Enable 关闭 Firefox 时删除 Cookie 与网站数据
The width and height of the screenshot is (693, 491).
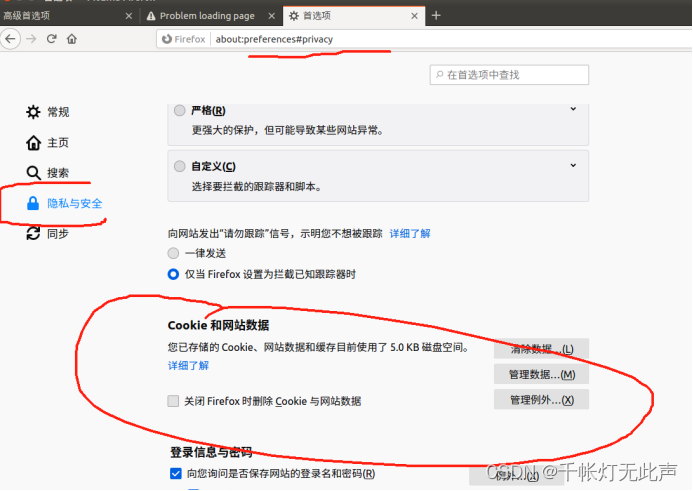(x=173, y=401)
